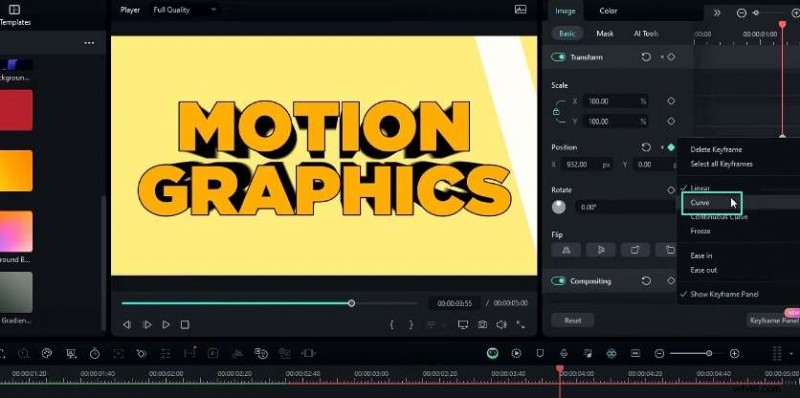Click the Reset button in the properties panel
Image resolution: width=800 pixels, height=398 pixels.
coord(572,320)
